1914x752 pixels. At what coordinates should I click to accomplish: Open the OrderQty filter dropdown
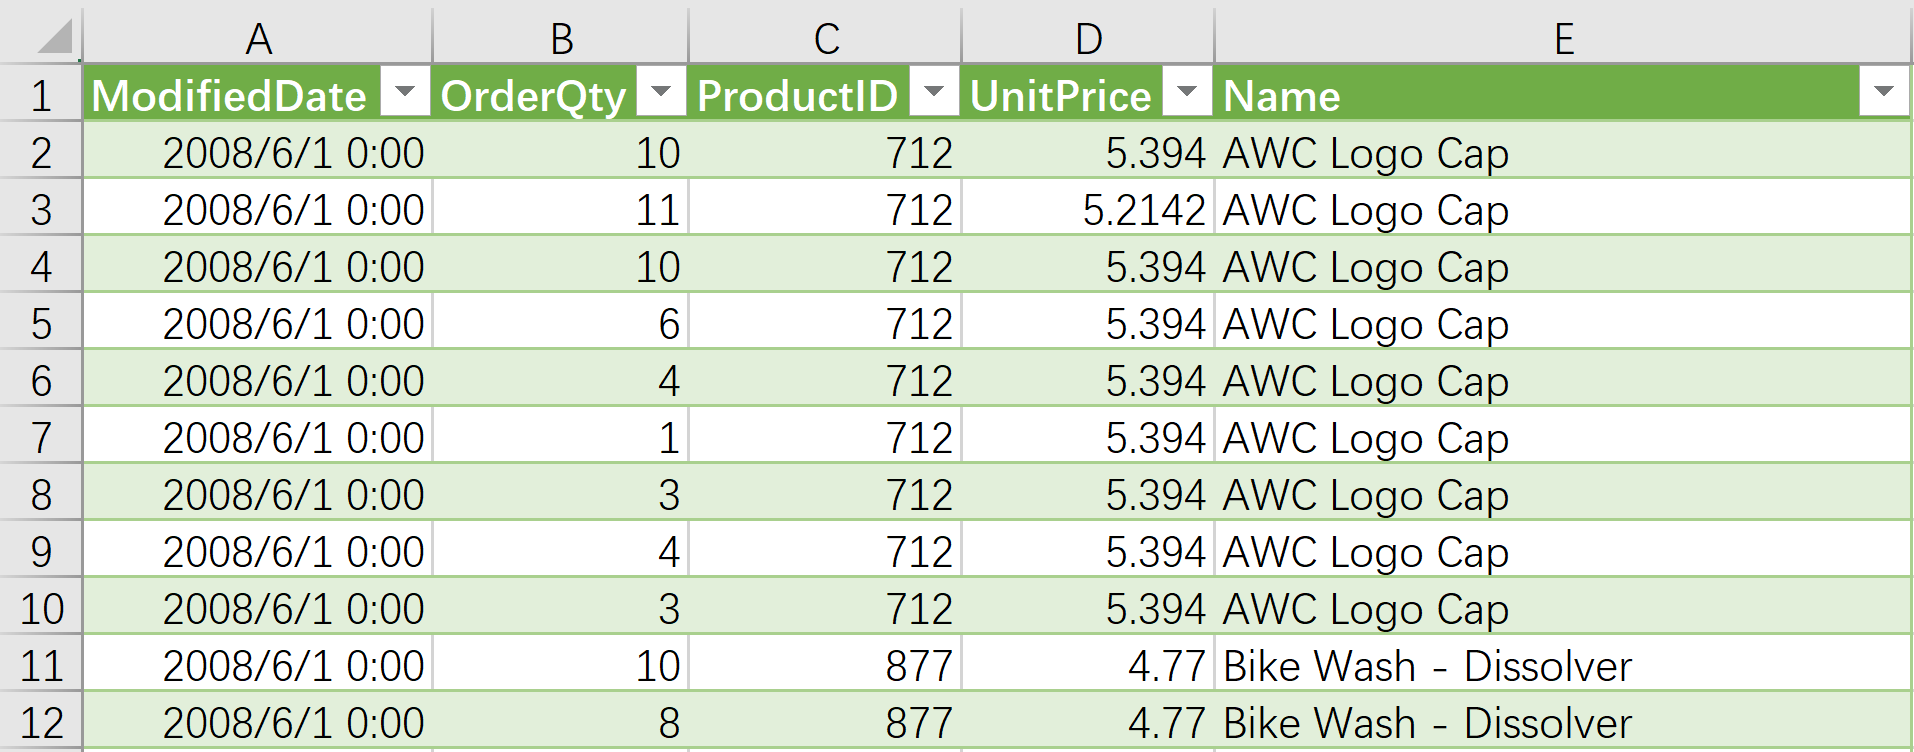[661, 93]
